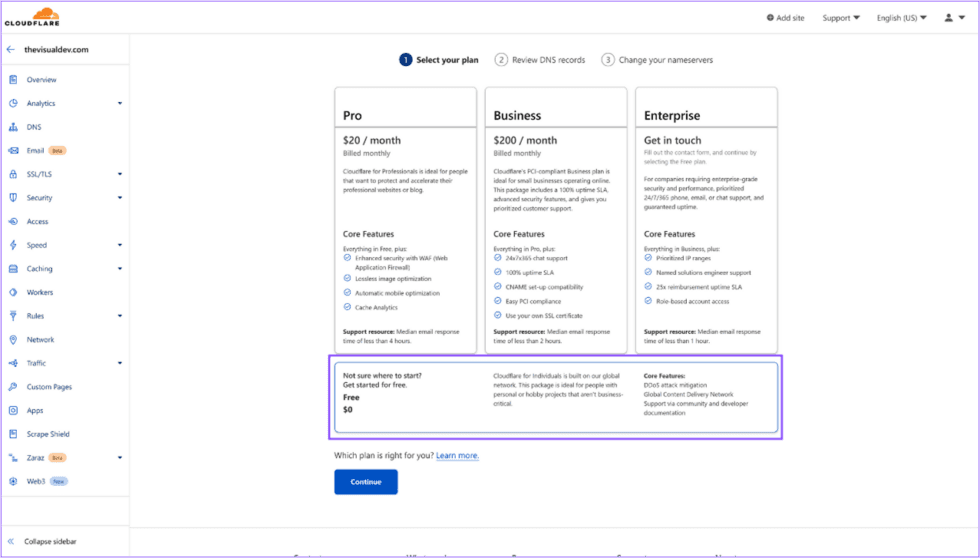Click the back arrow beside thevisualdev.com
The image size is (980, 558).
click(11, 49)
